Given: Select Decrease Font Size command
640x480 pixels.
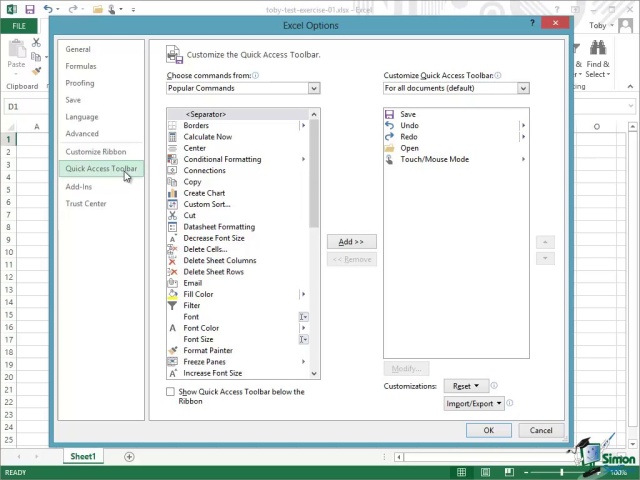Looking at the screenshot, I should point(238,238).
